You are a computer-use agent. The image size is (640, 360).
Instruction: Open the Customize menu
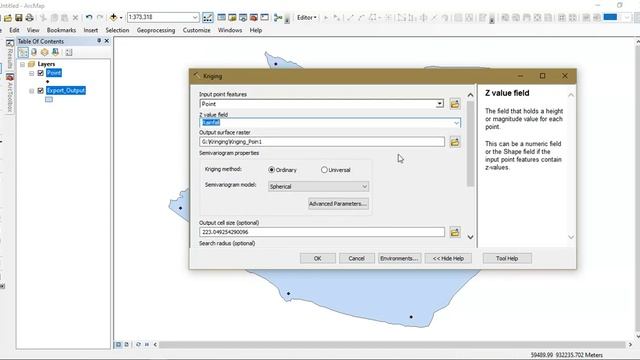point(196,30)
